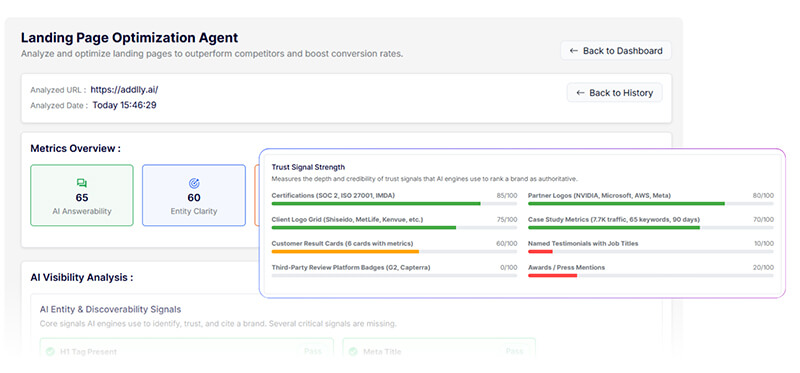Viewport: 800px width, 373px height.
Task: Click the '75/100' Client Logo Grid score
Action: click(507, 219)
